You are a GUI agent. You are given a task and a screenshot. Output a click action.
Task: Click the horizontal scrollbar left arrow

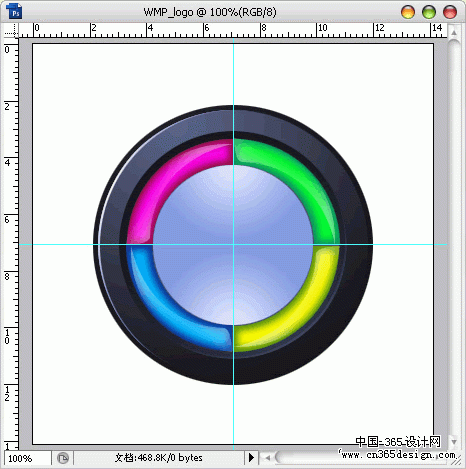click(x=267, y=458)
